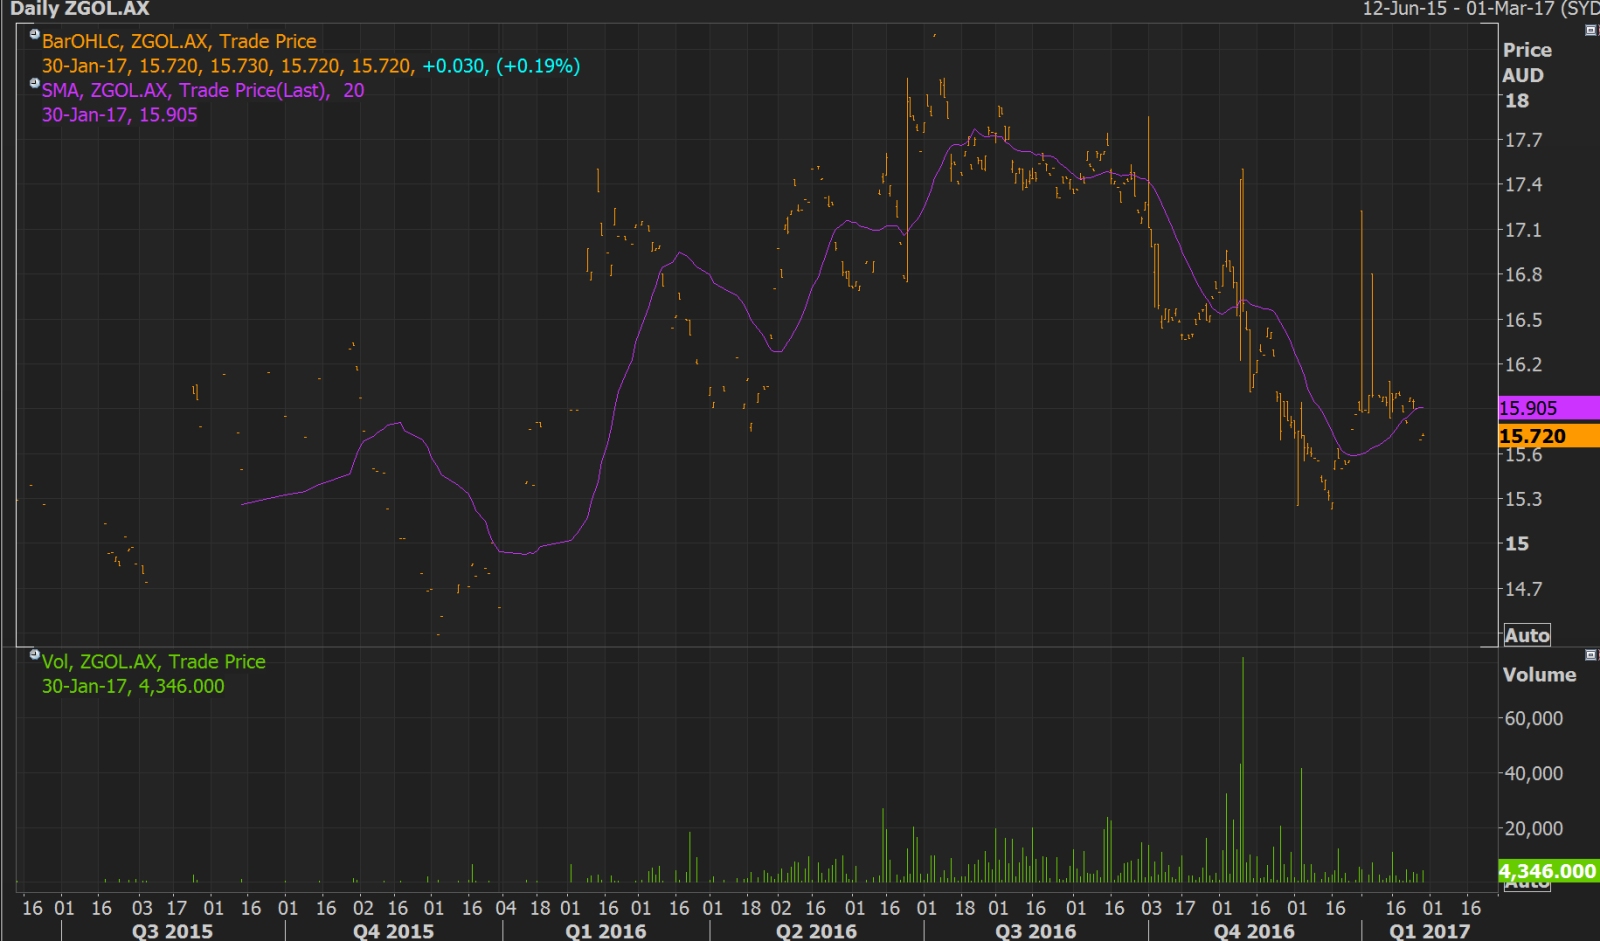
Task: Click the 16.8 price axis label
Action: [x=1524, y=275]
